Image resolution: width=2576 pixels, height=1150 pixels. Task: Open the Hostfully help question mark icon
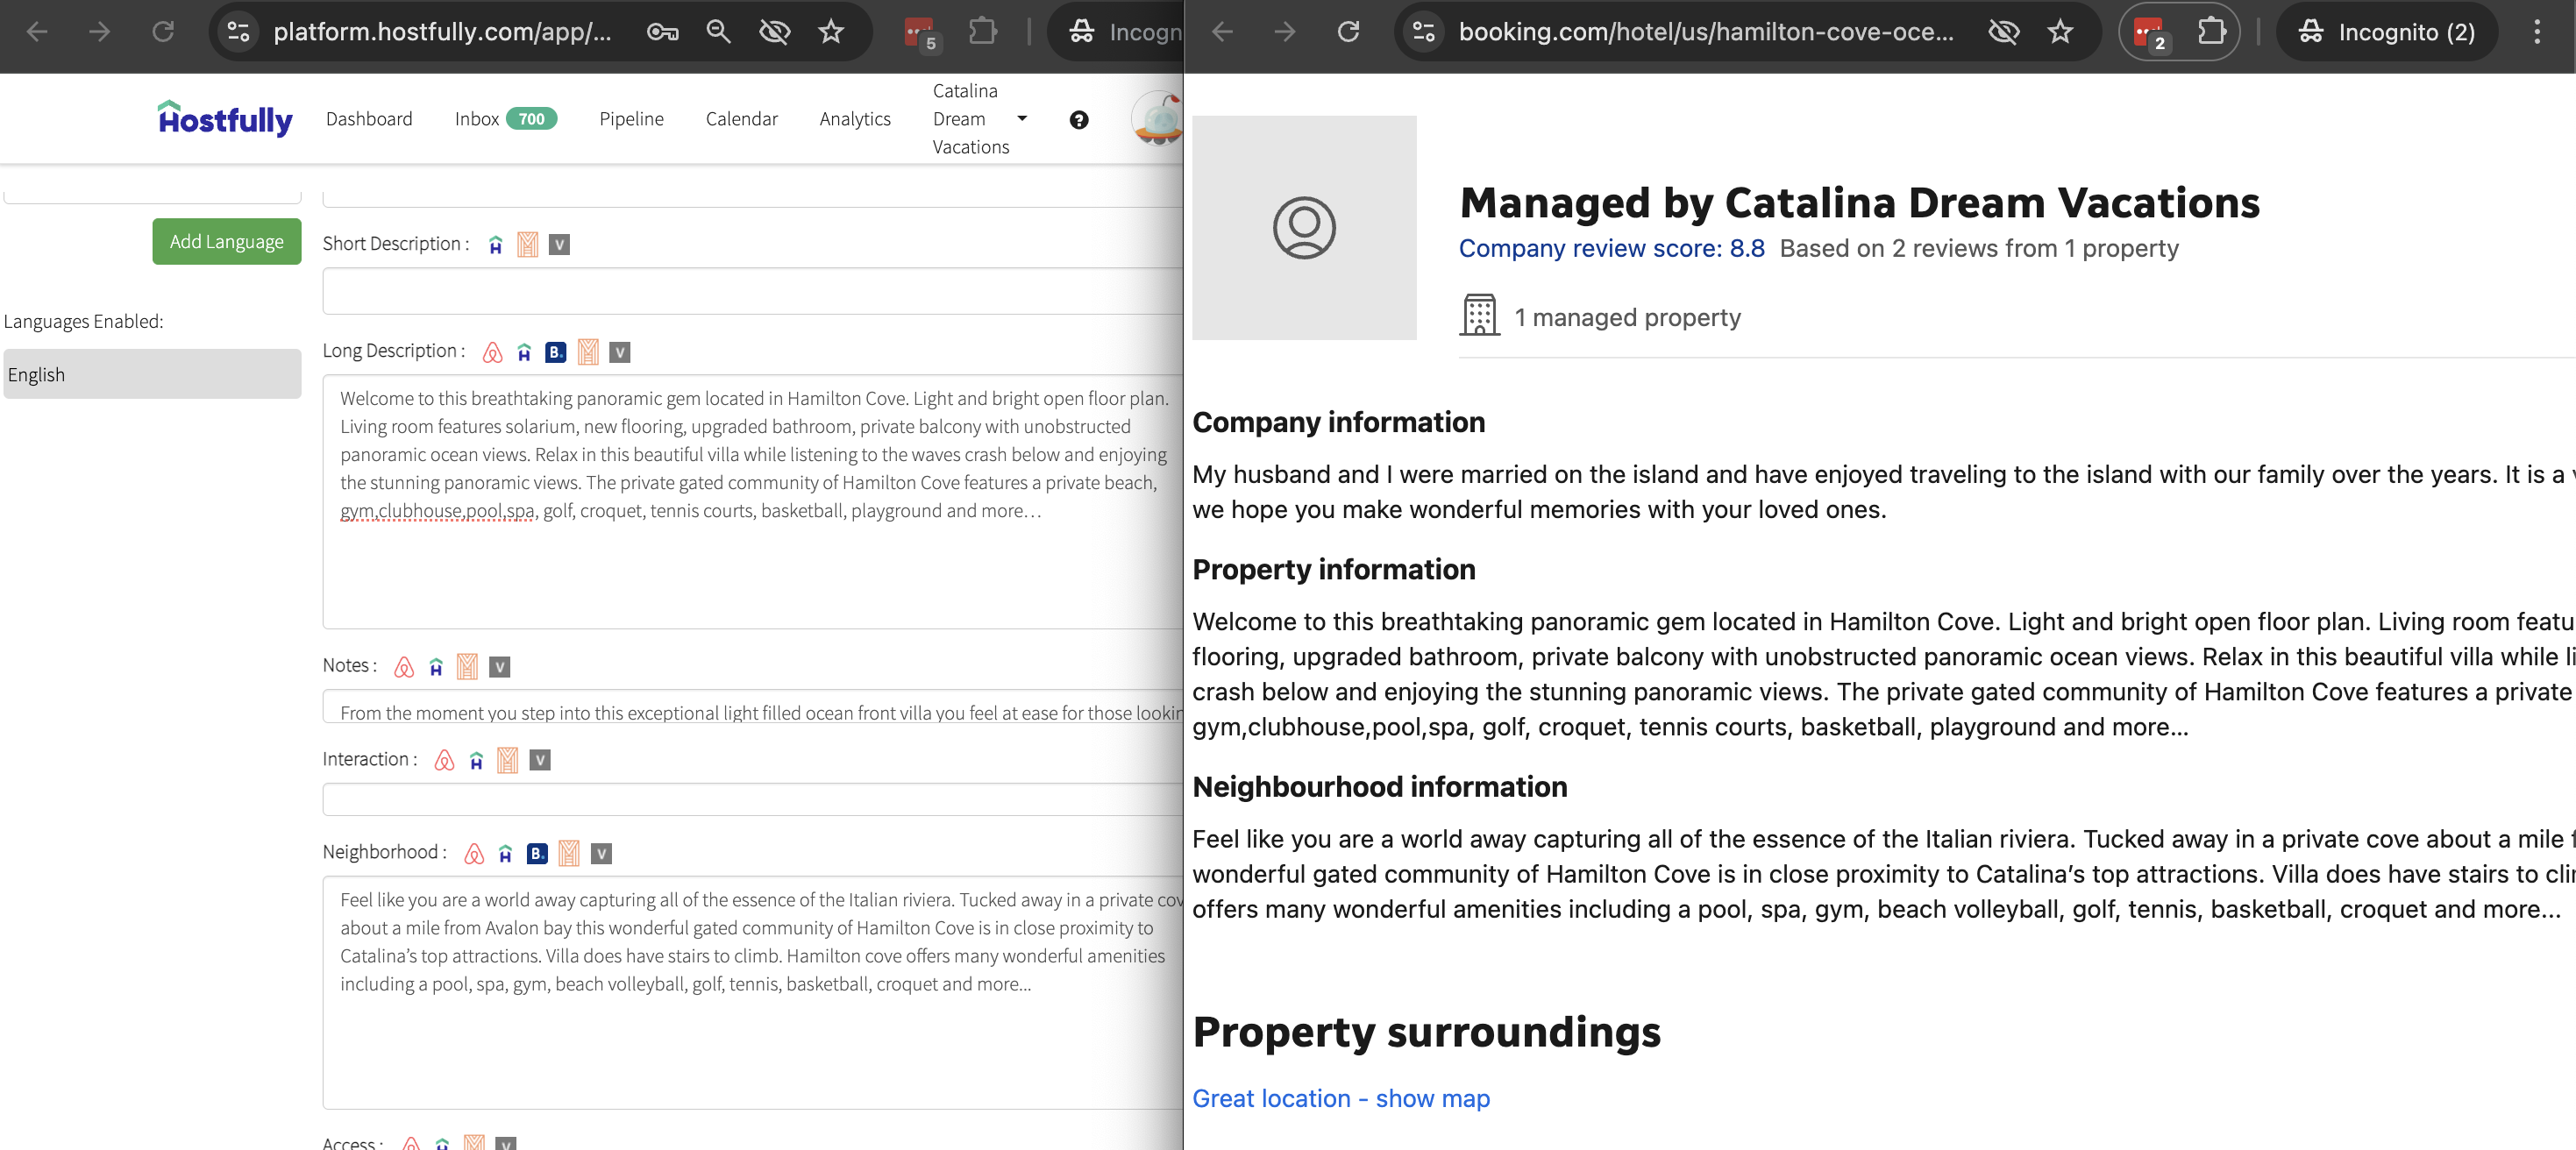click(x=1079, y=120)
